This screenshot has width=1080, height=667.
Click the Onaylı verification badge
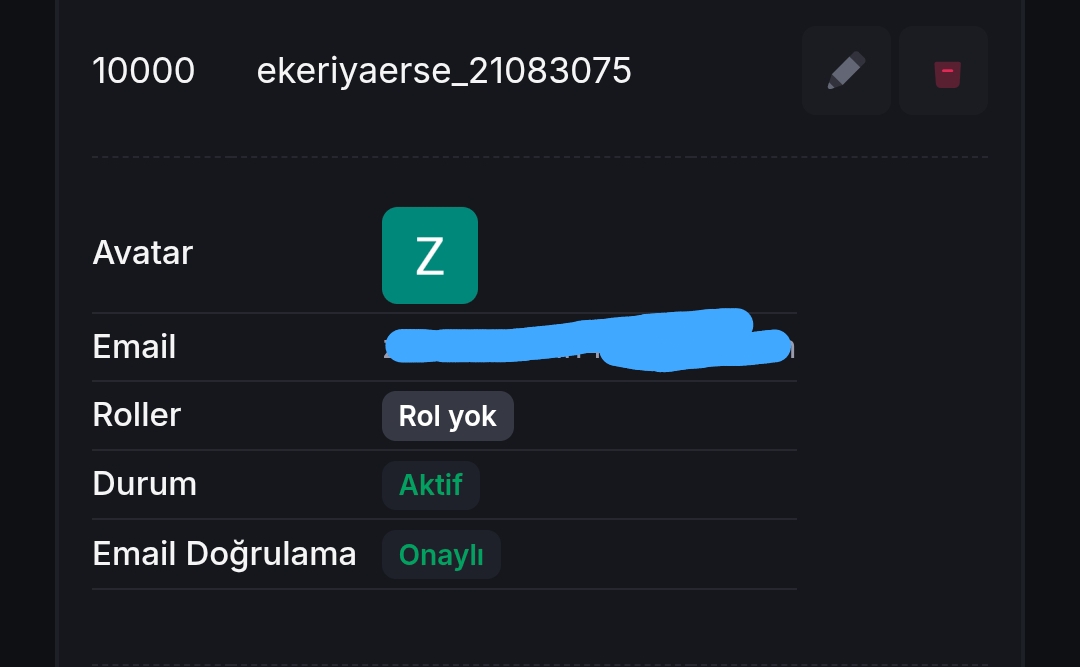point(441,555)
